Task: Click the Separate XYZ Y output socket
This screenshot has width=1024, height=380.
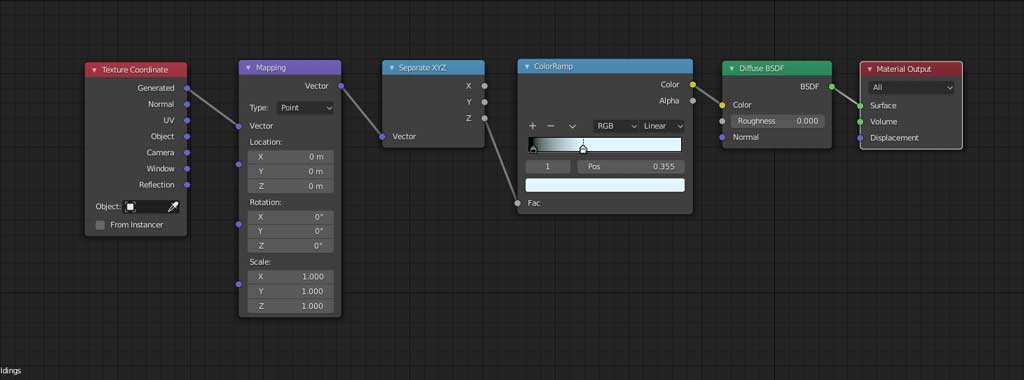Action: point(484,102)
